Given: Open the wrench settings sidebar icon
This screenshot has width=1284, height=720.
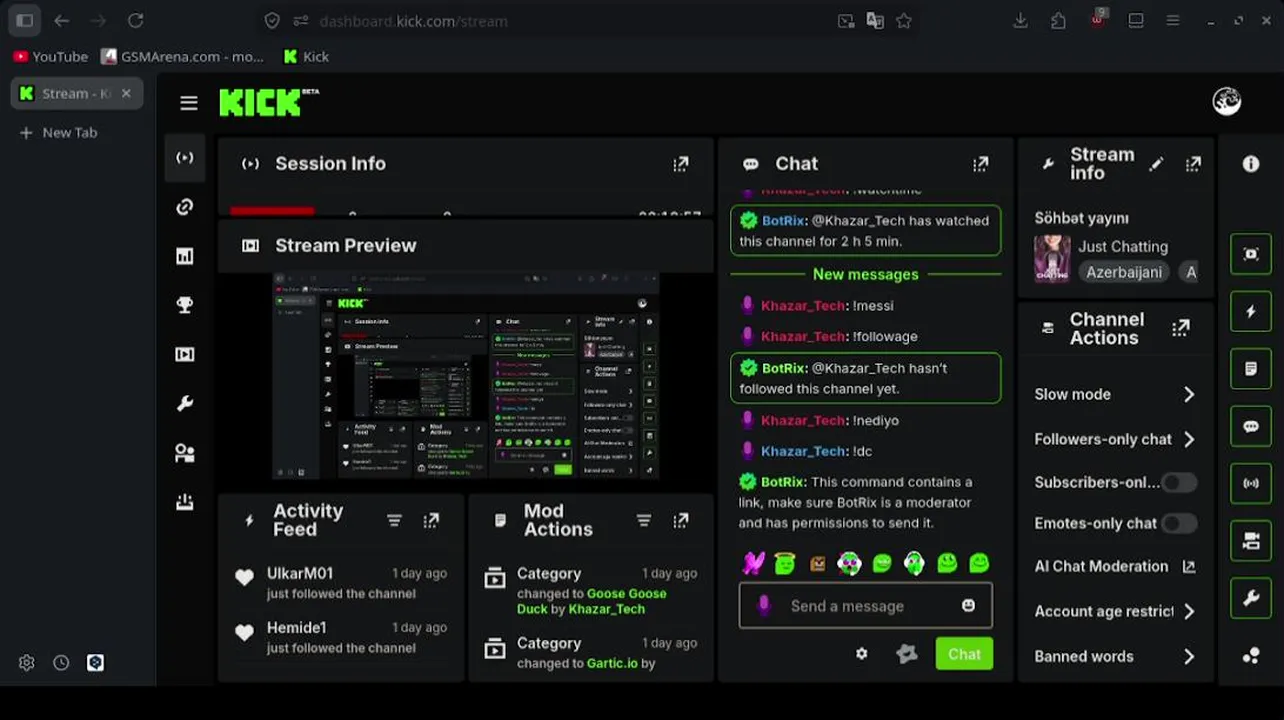Looking at the screenshot, I should click(185, 404).
